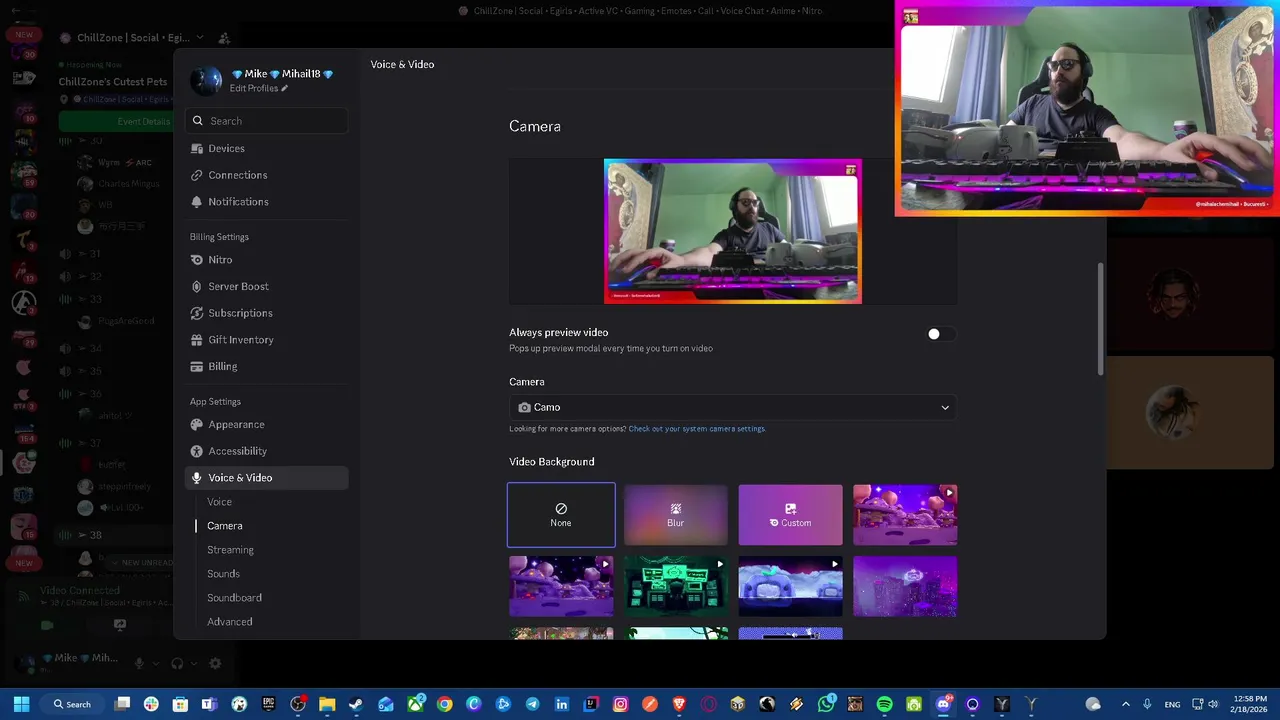Select None video background
The image size is (1280, 720).
coord(561,515)
